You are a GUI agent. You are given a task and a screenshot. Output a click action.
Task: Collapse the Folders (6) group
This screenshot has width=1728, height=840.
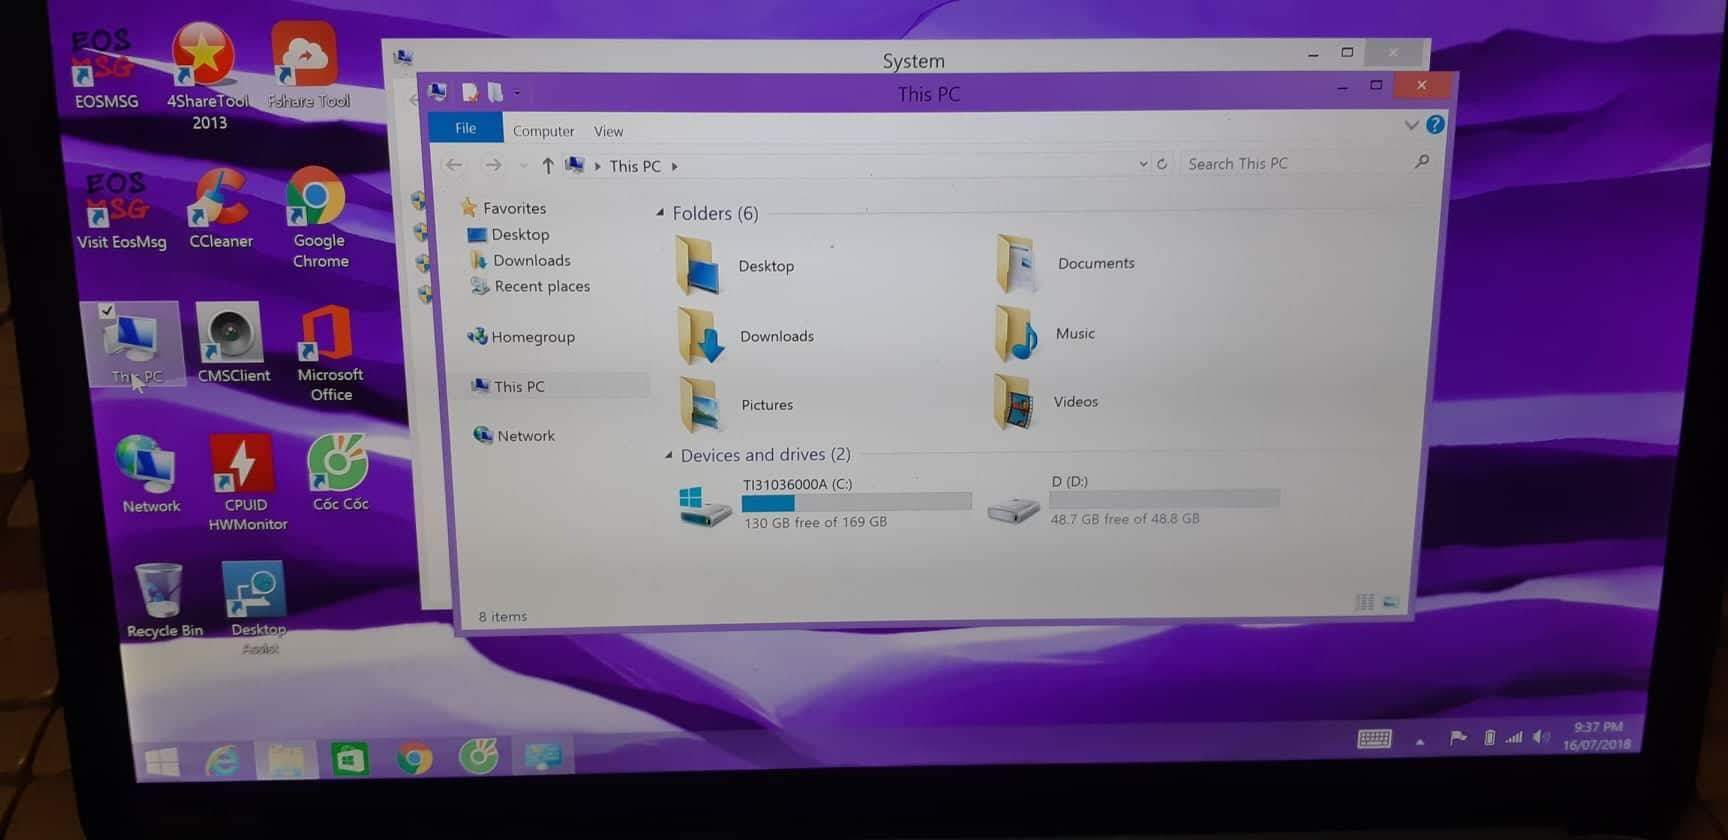click(660, 213)
